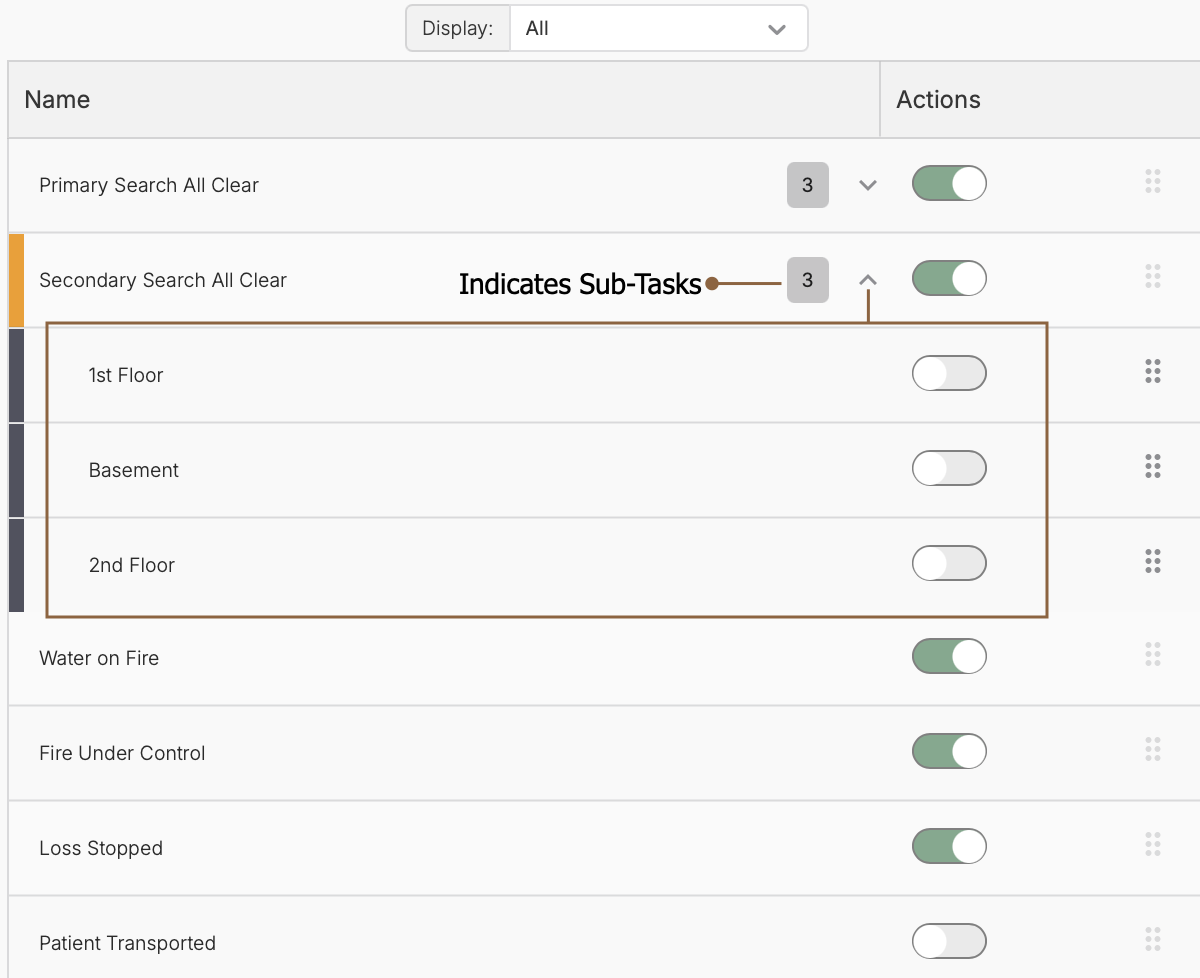Click drag handle for Loss Stopped row
The width and height of the screenshot is (1200, 978).
click(x=1152, y=844)
